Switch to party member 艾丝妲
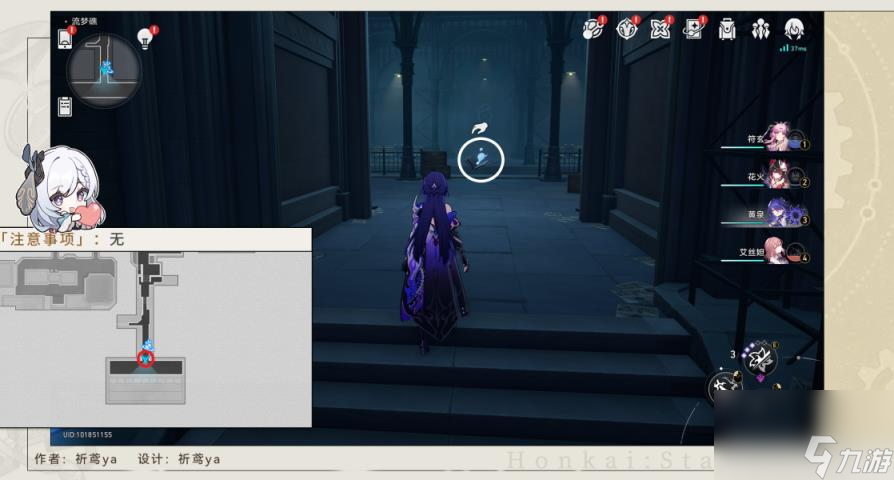 pyautogui.click(x=765, y=251)
